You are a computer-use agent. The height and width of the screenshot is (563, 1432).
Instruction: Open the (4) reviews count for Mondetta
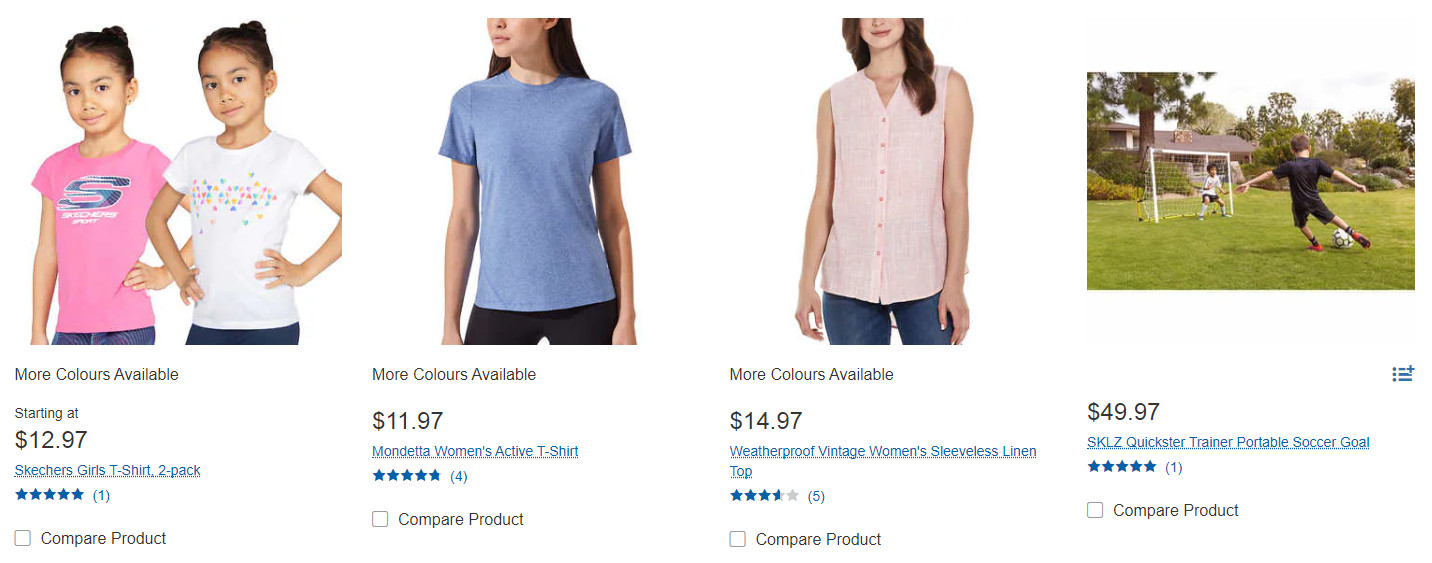pos(458,476)
